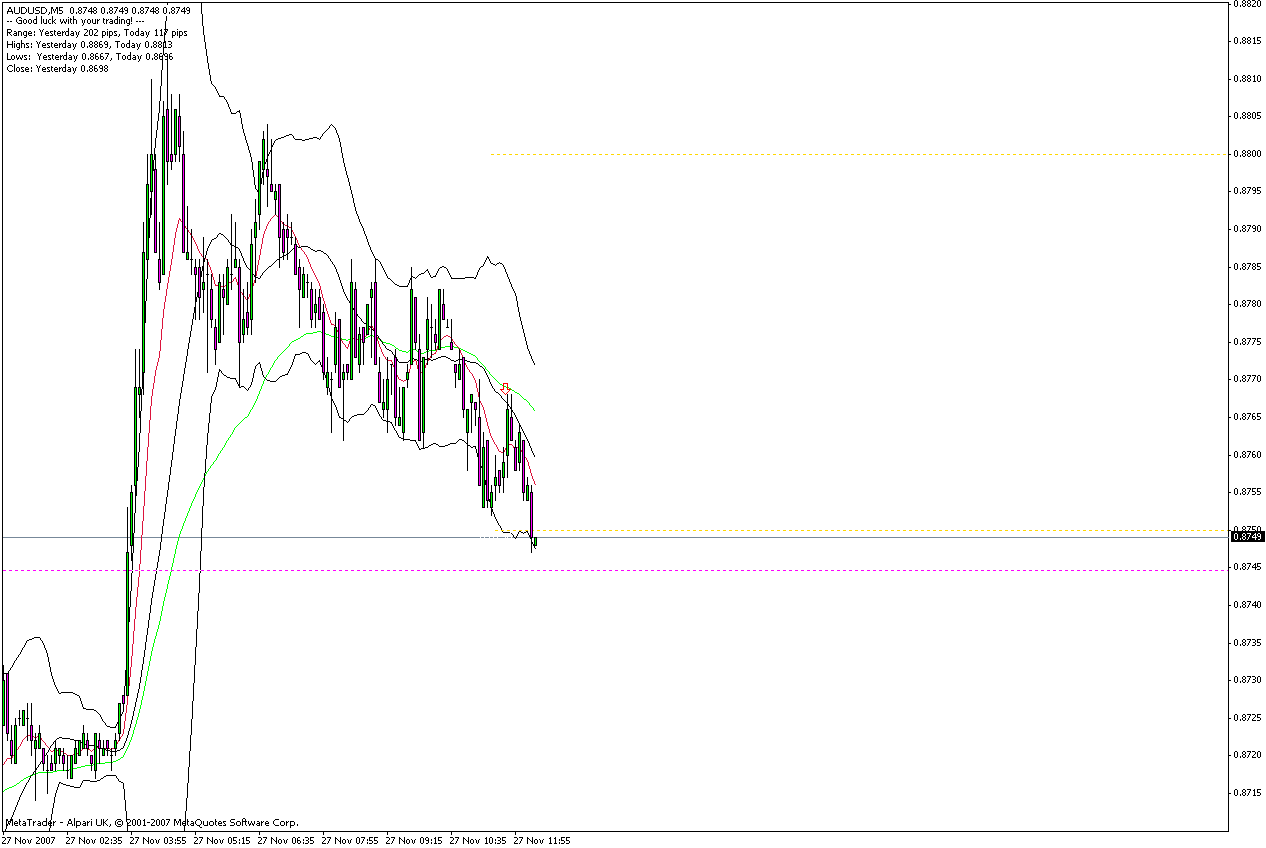Click the 0.8760 price axis label
The image size is (1266, 848).
click(x=1247, y=455)
